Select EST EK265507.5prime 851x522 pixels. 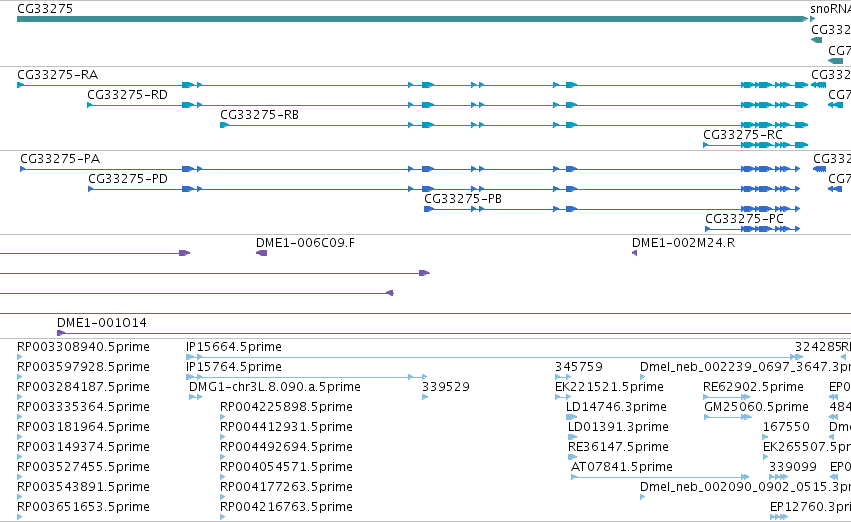[x=806, y=447]
